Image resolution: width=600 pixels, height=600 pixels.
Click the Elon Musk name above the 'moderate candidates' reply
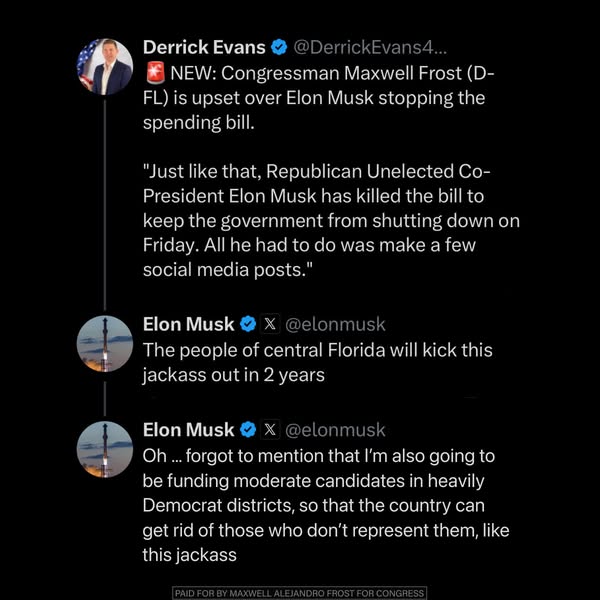189,430
